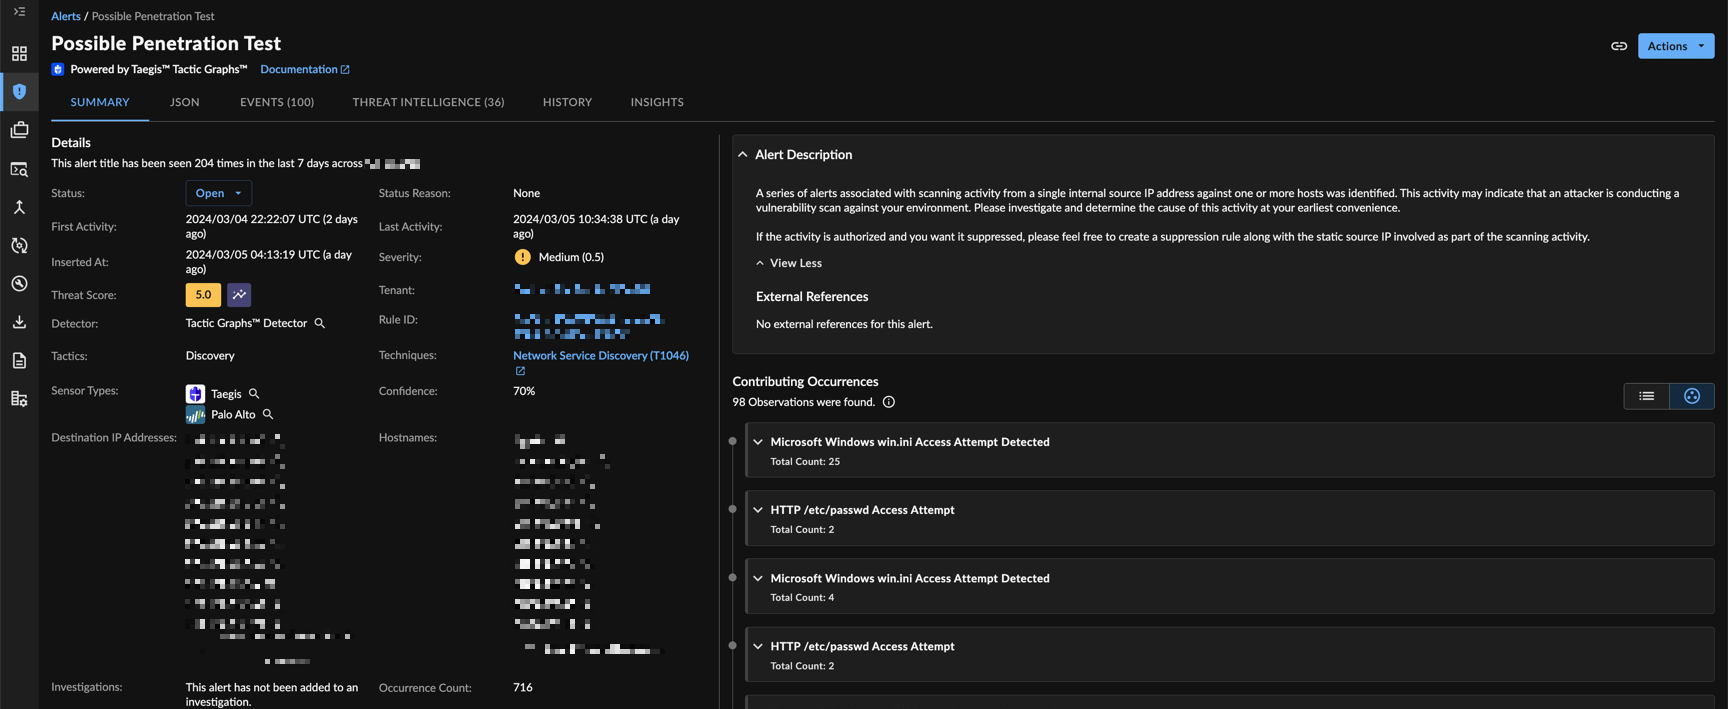Click the merge-arrow icon in sidebar
This screenshot has width=1728, height=709.
pos(19,207)
